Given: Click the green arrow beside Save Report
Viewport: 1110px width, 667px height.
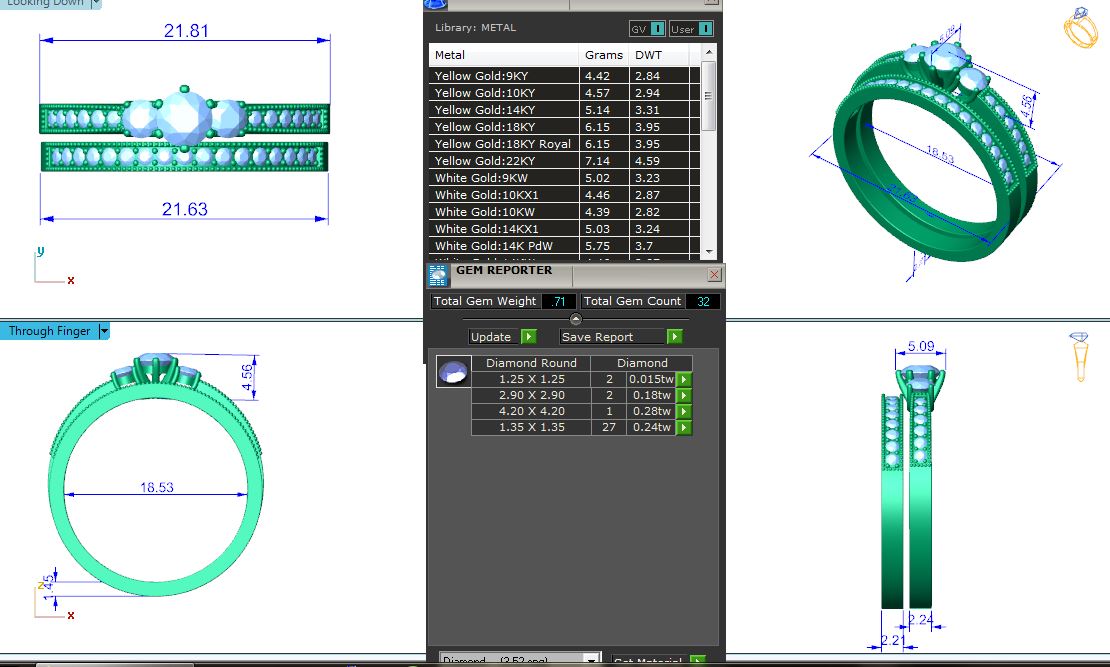Looking at the screenshot, I should (x=675, y=337).
